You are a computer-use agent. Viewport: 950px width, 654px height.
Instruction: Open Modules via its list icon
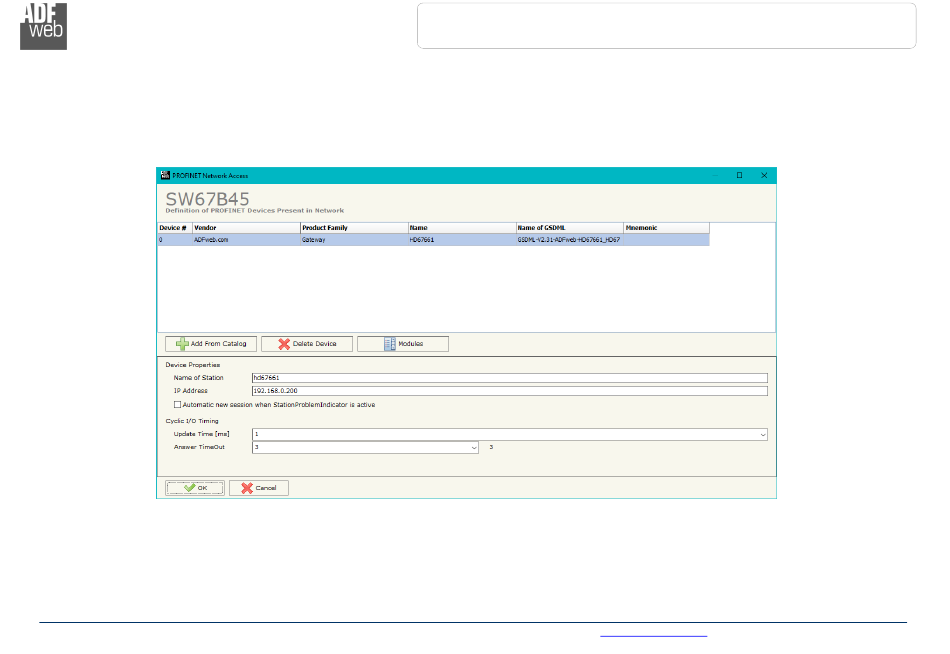pyautogui.click(x=389, y=344)
